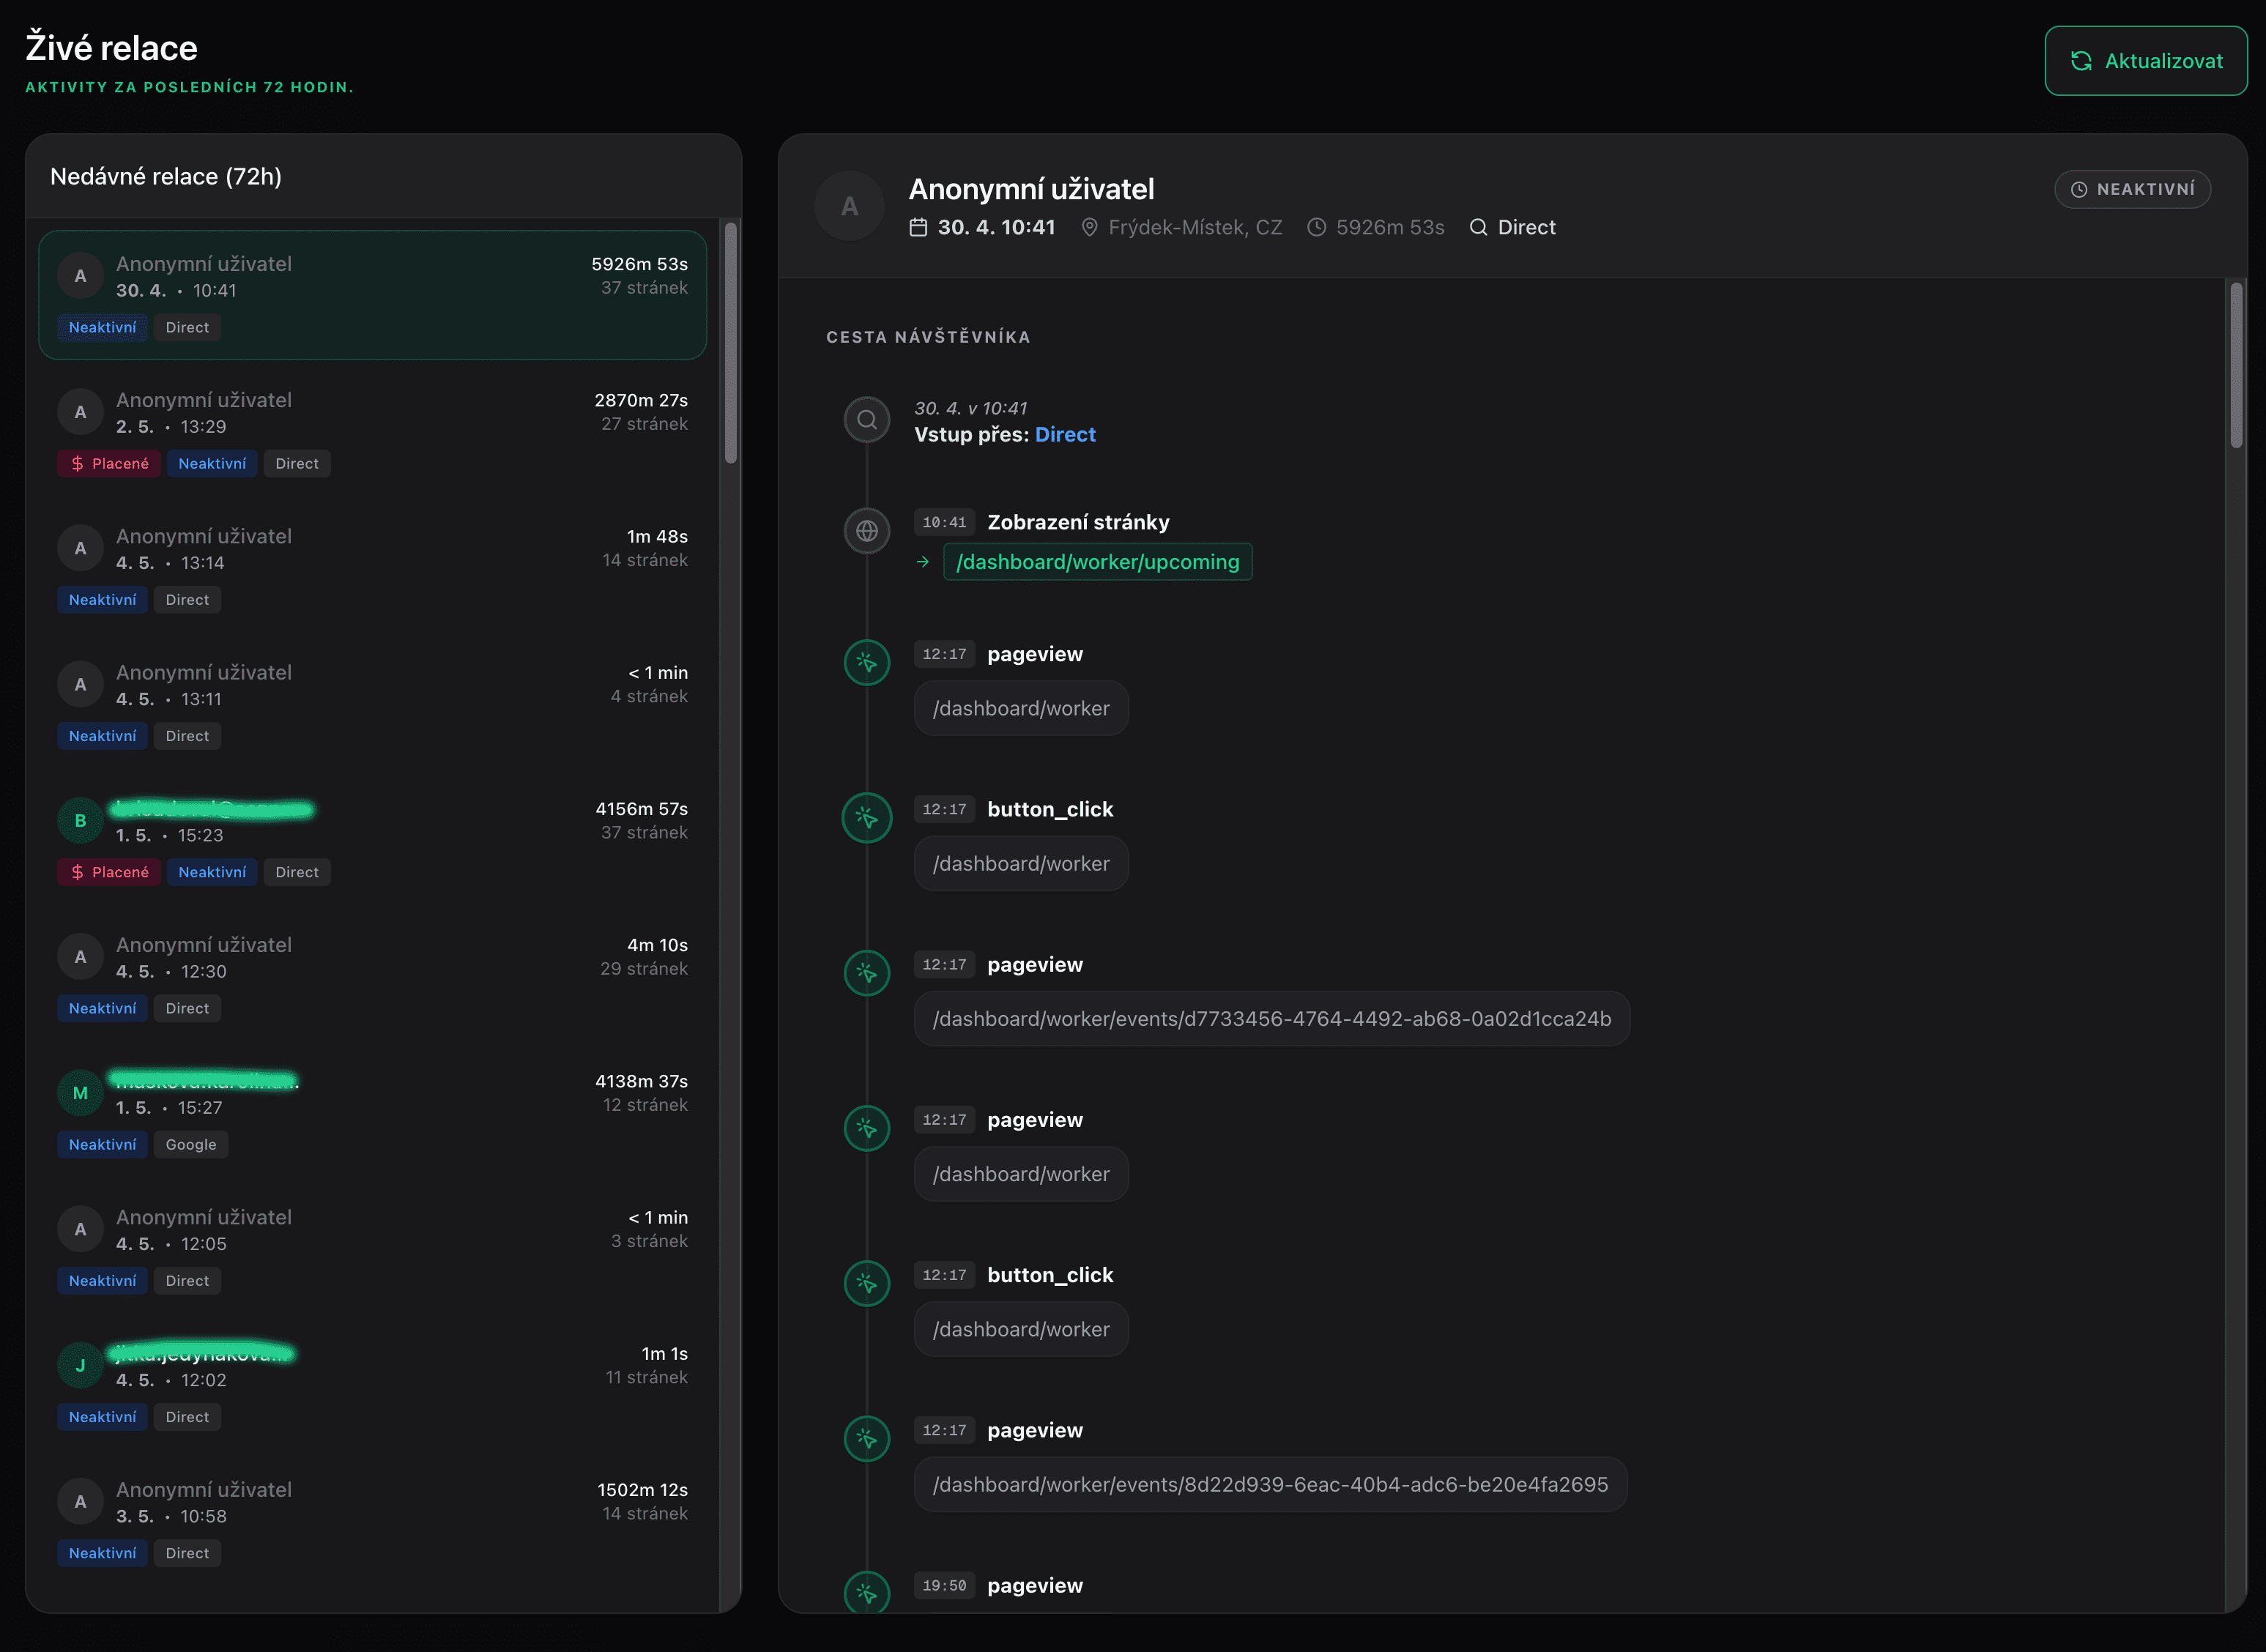The width and height of the screenshot is (2266, 1652).
Task: Click avatar J of session 4. 5. 12:02
Action: pos(80,1366)
